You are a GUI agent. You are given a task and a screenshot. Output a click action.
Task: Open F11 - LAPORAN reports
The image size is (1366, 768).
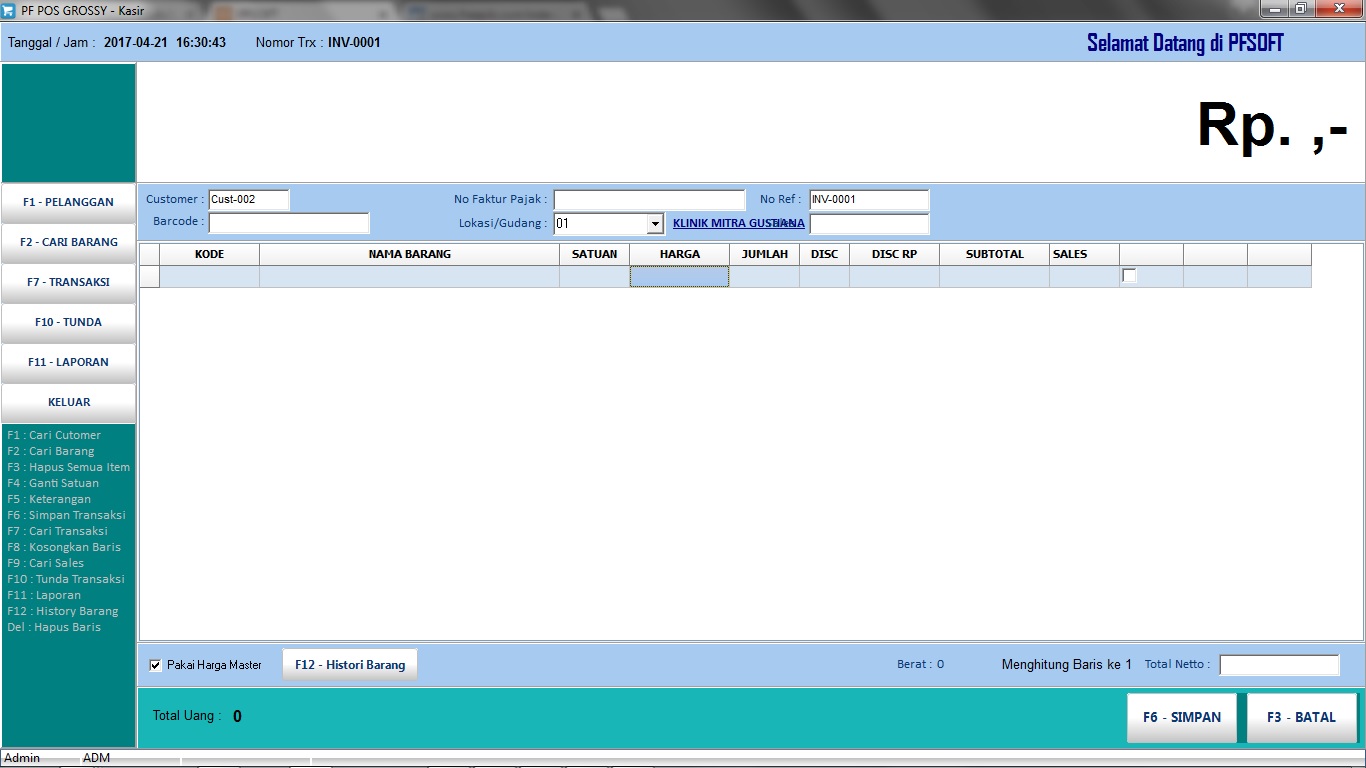[68, 362]
